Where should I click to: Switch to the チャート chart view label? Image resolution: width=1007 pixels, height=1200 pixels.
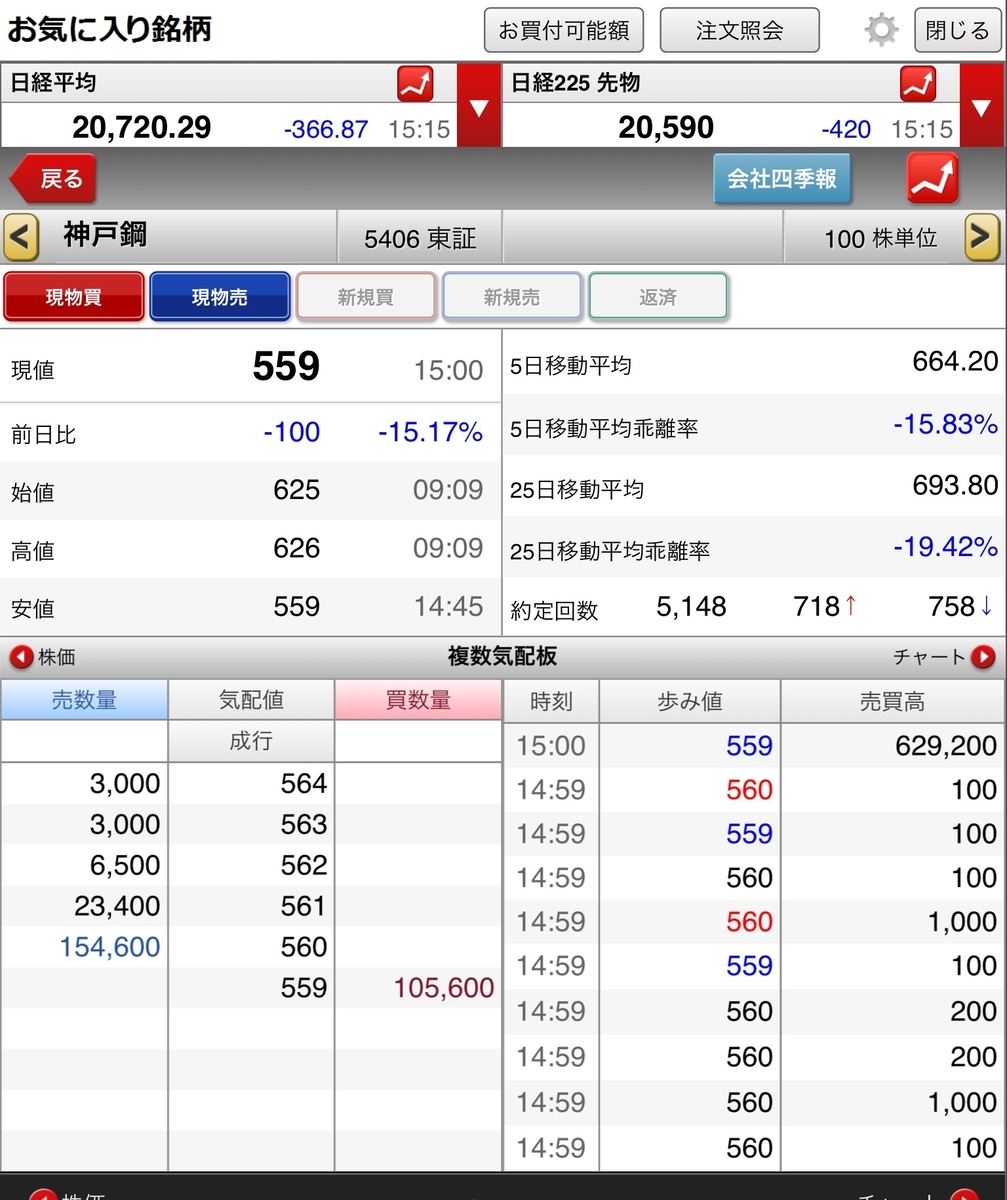[x=929, y=657]
